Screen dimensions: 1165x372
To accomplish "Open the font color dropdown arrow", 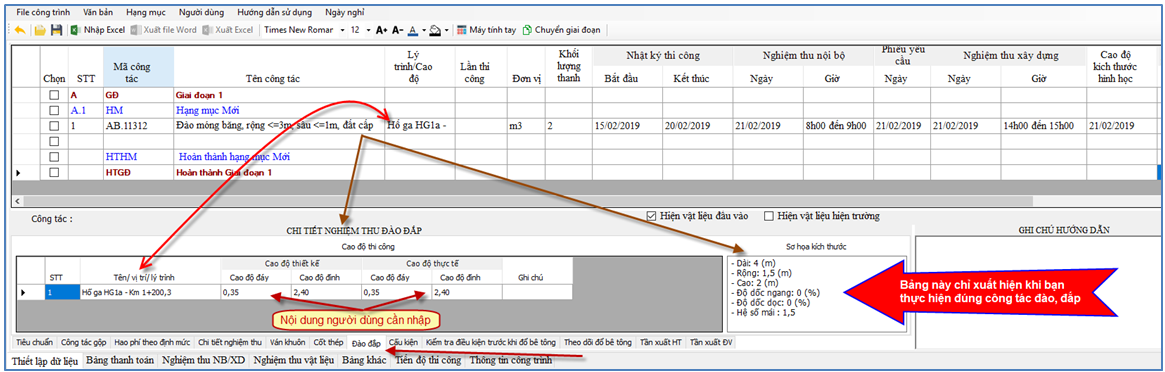I will click(x=424, y=30).
